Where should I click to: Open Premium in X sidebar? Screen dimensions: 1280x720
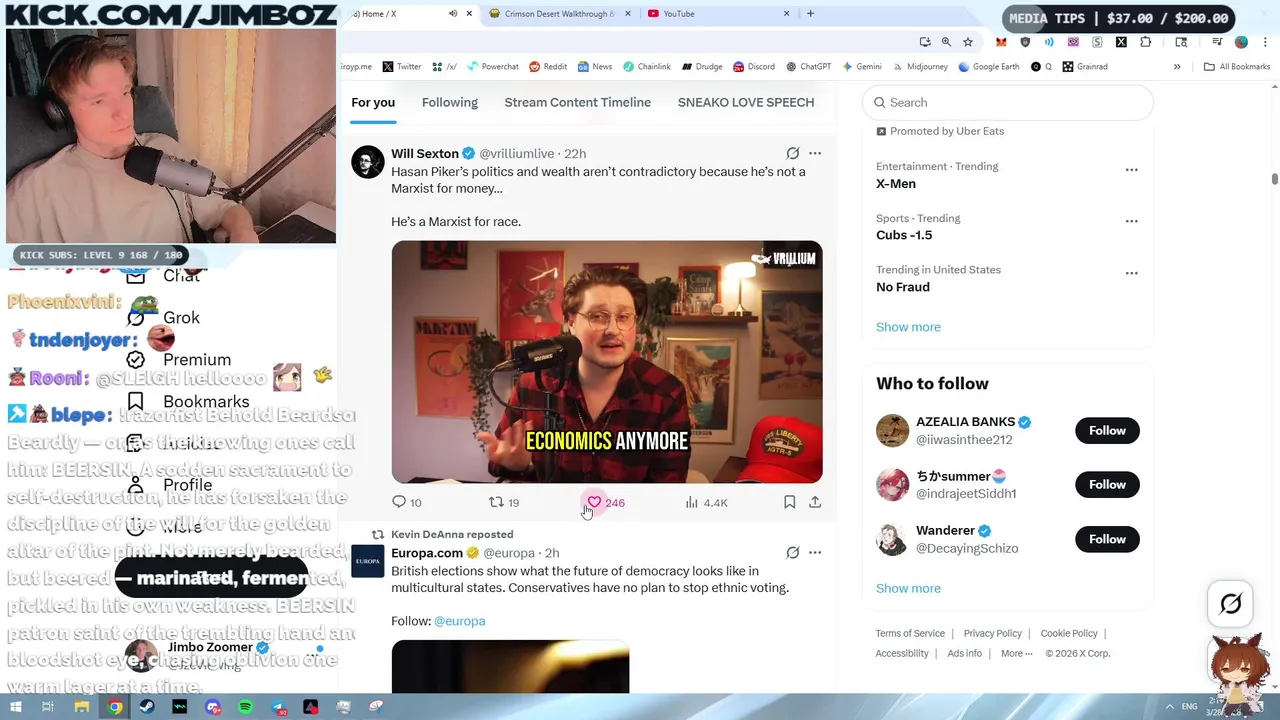(x=178, y=359)
